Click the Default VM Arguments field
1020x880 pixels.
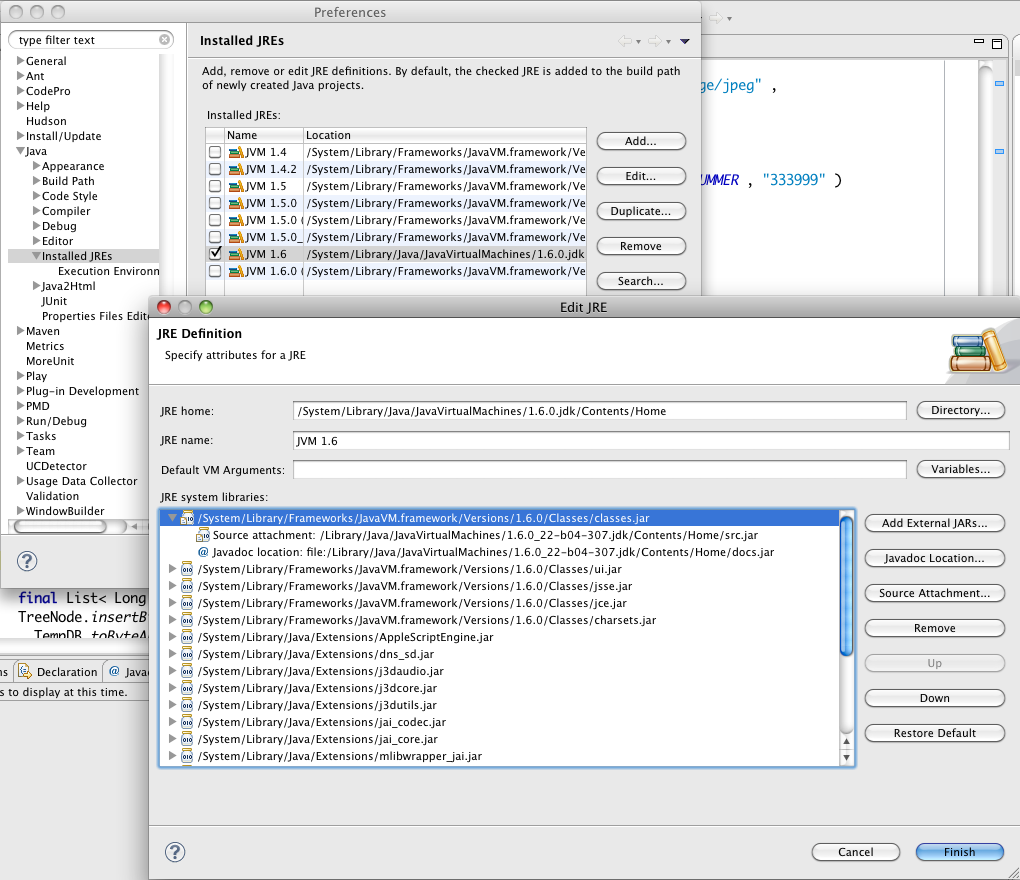point(599,470)
